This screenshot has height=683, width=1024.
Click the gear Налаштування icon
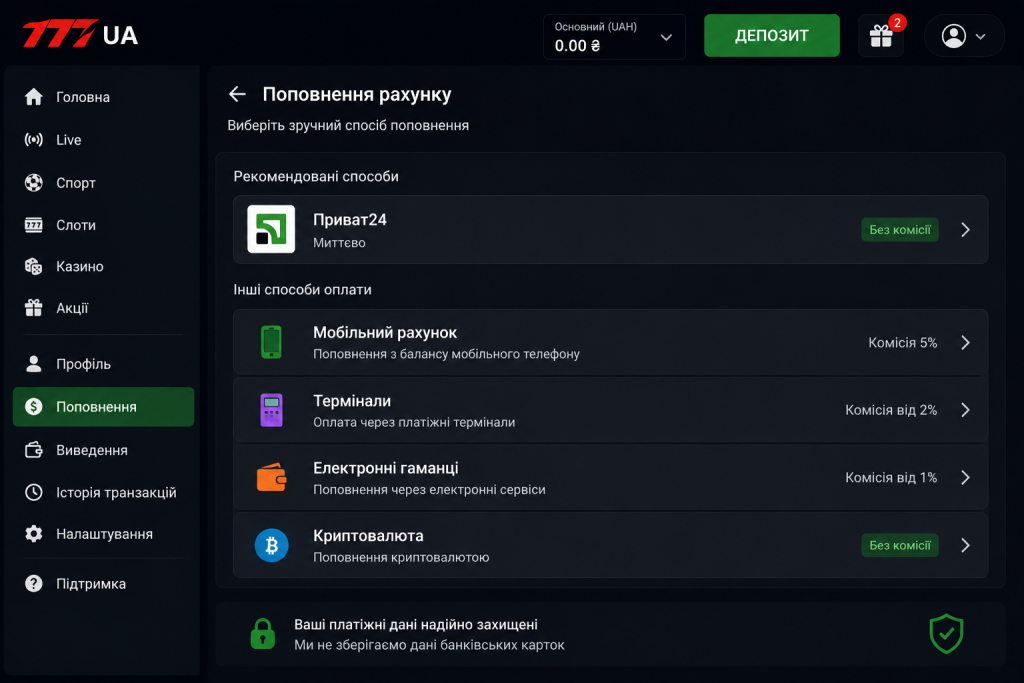[x=33, y=533]
